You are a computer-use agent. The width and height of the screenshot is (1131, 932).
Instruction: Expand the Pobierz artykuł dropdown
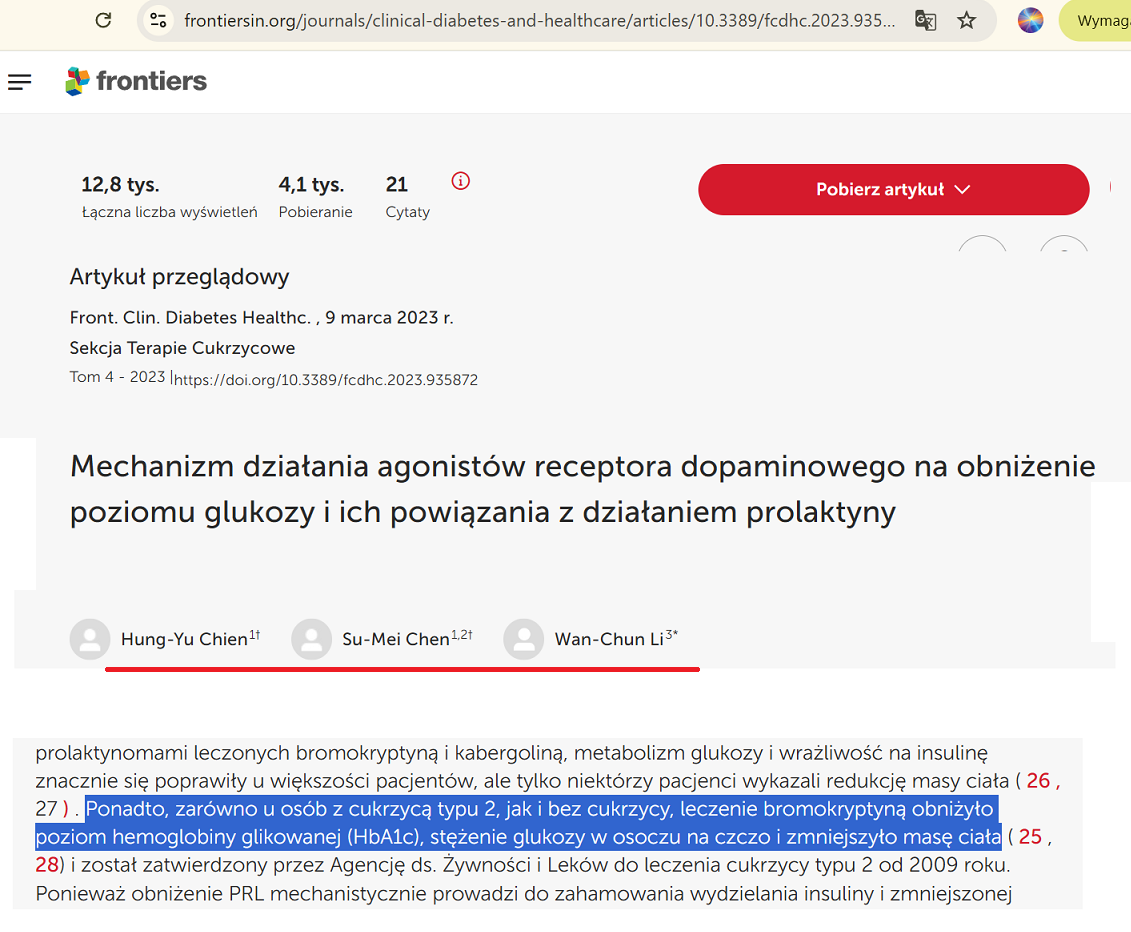[x=893, y=189]
